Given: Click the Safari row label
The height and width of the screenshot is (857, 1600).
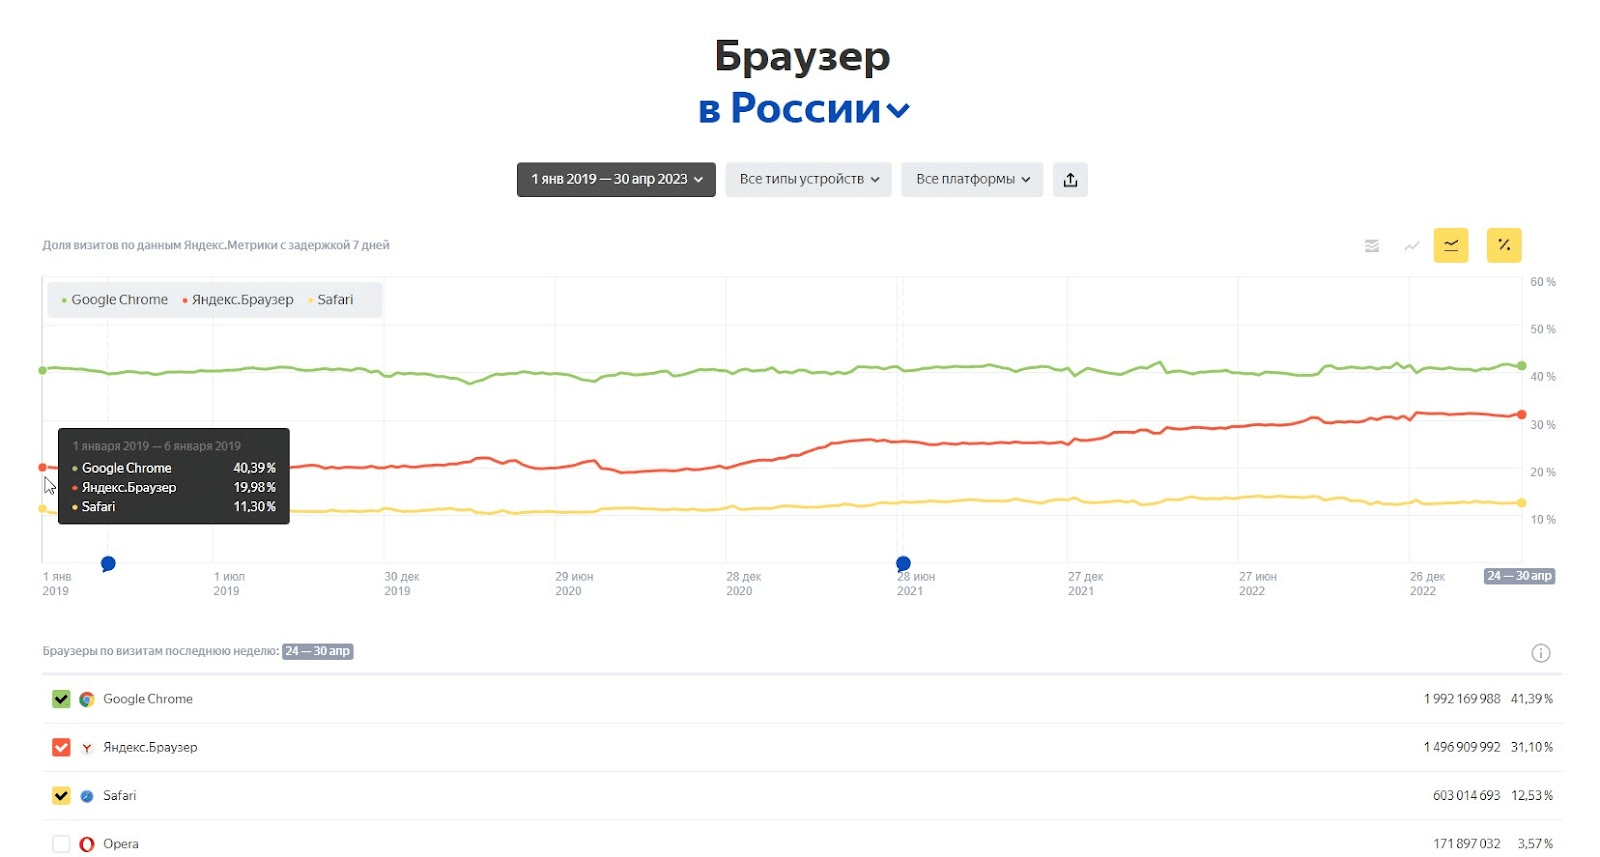Looking at the screenshot, I should tap(119, 796).
